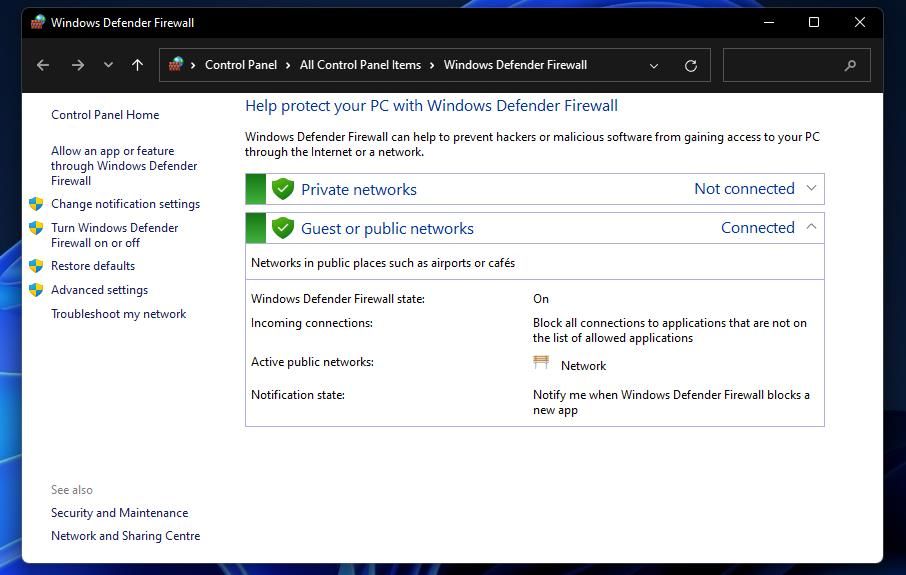Open Advanced settings link
The image size is (906, 575).
[x=99, y=290]
